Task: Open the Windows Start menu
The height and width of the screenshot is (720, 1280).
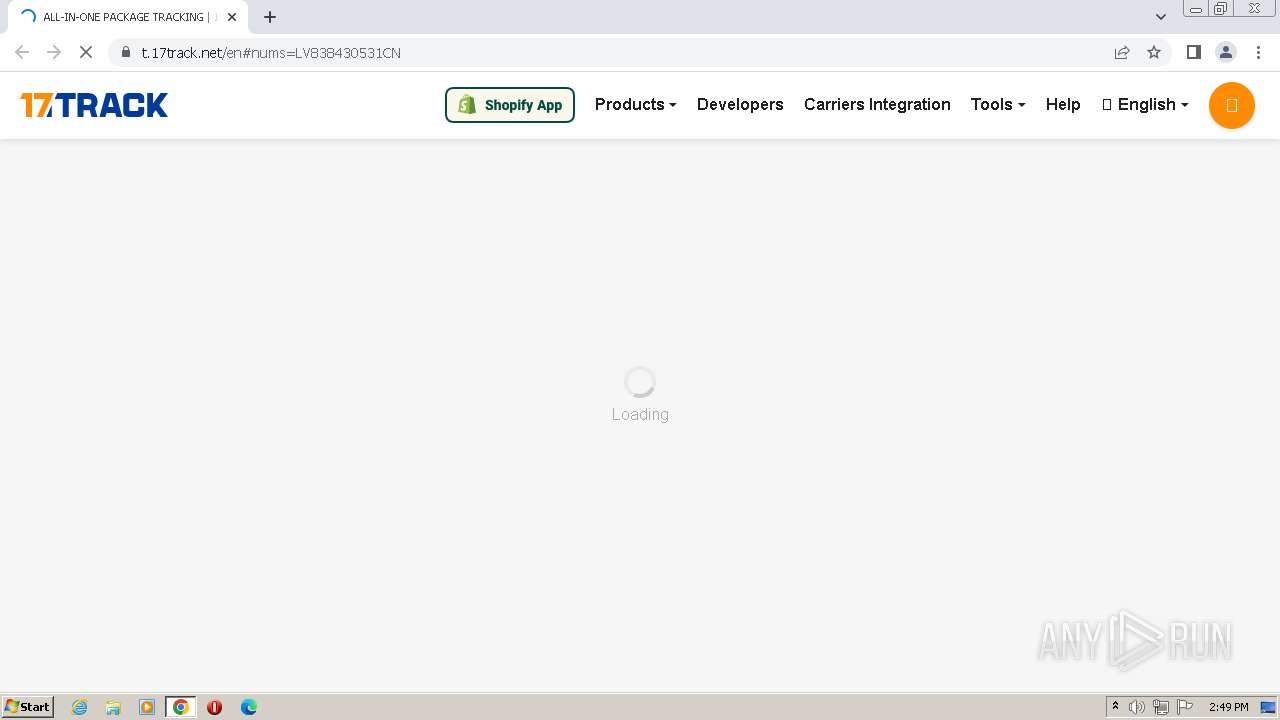Action: 28,706
